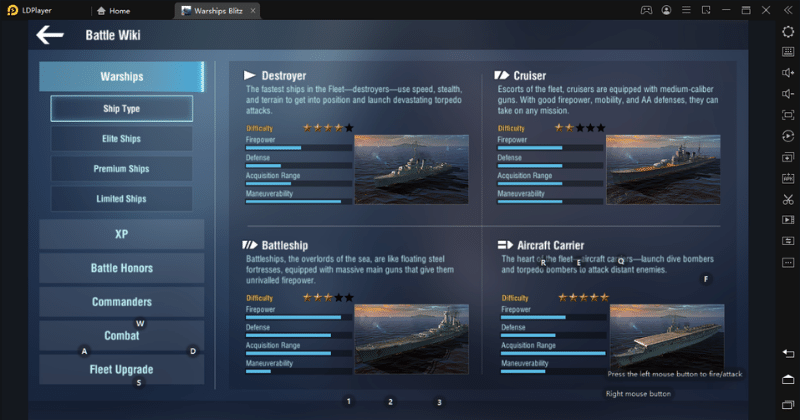The width and height of the screenshot is (800, 420).
Task: Open the XP wiki category
Action: pos(121,234)
